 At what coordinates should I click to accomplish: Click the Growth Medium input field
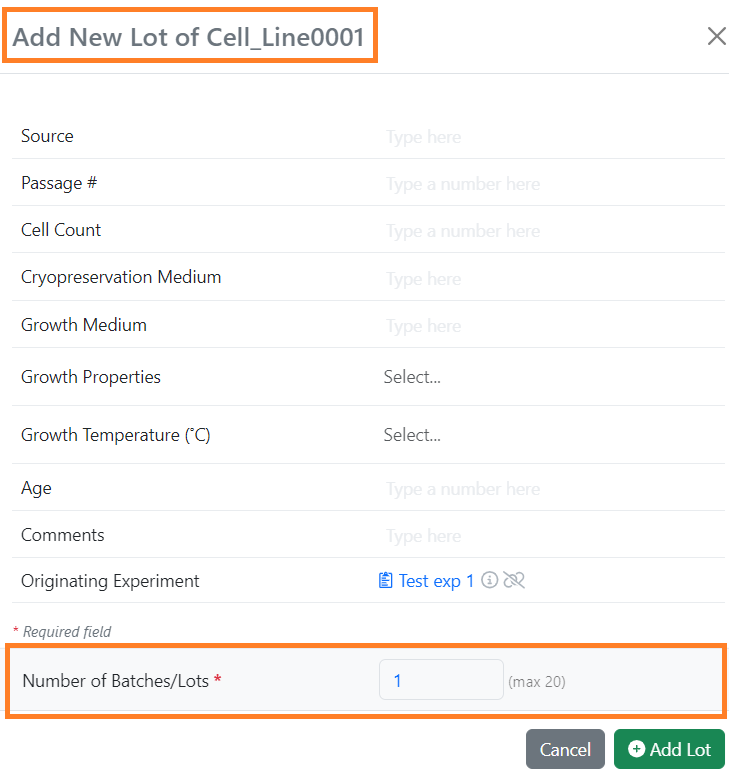[552, 326]
